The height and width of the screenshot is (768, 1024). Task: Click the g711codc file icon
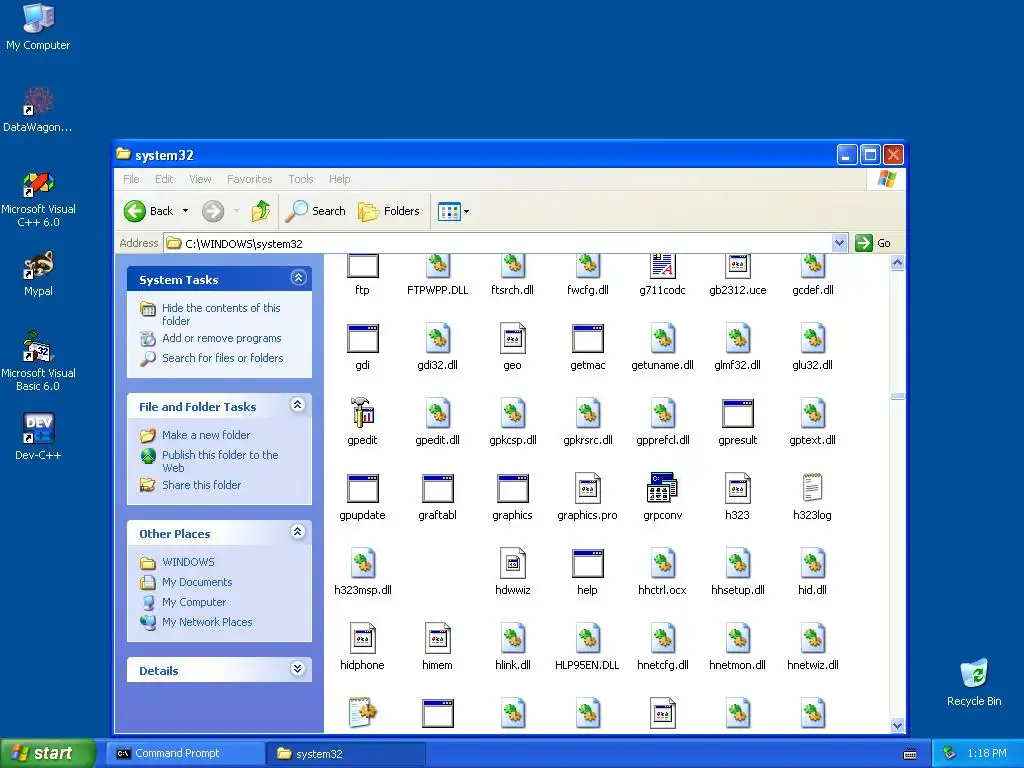coord(662,265)
